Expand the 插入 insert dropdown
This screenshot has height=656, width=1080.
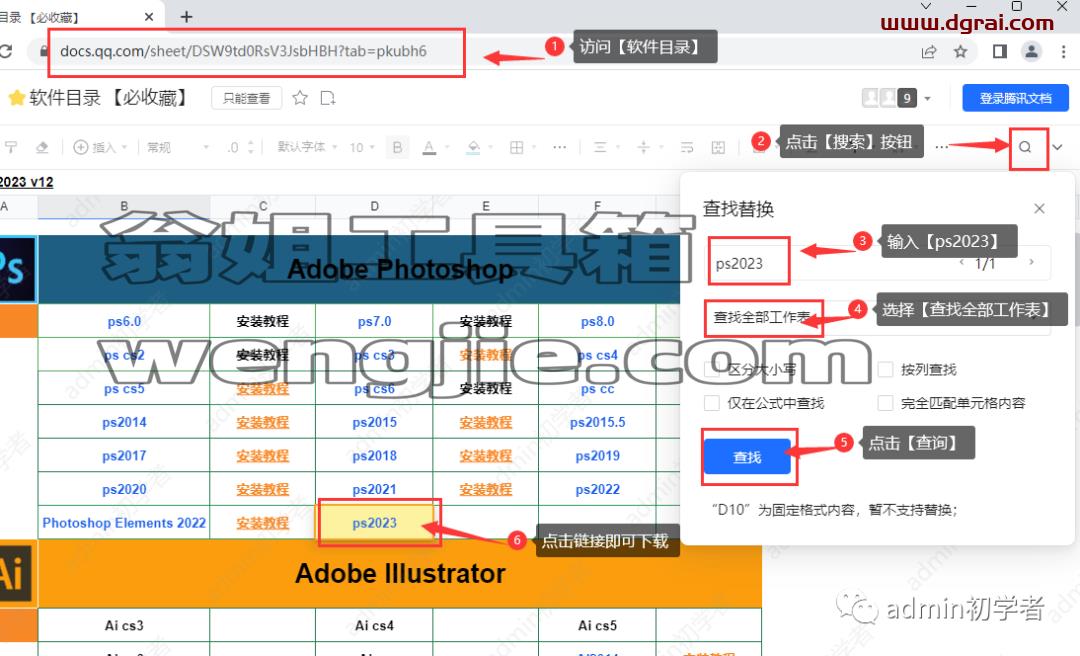coord(101,147)
